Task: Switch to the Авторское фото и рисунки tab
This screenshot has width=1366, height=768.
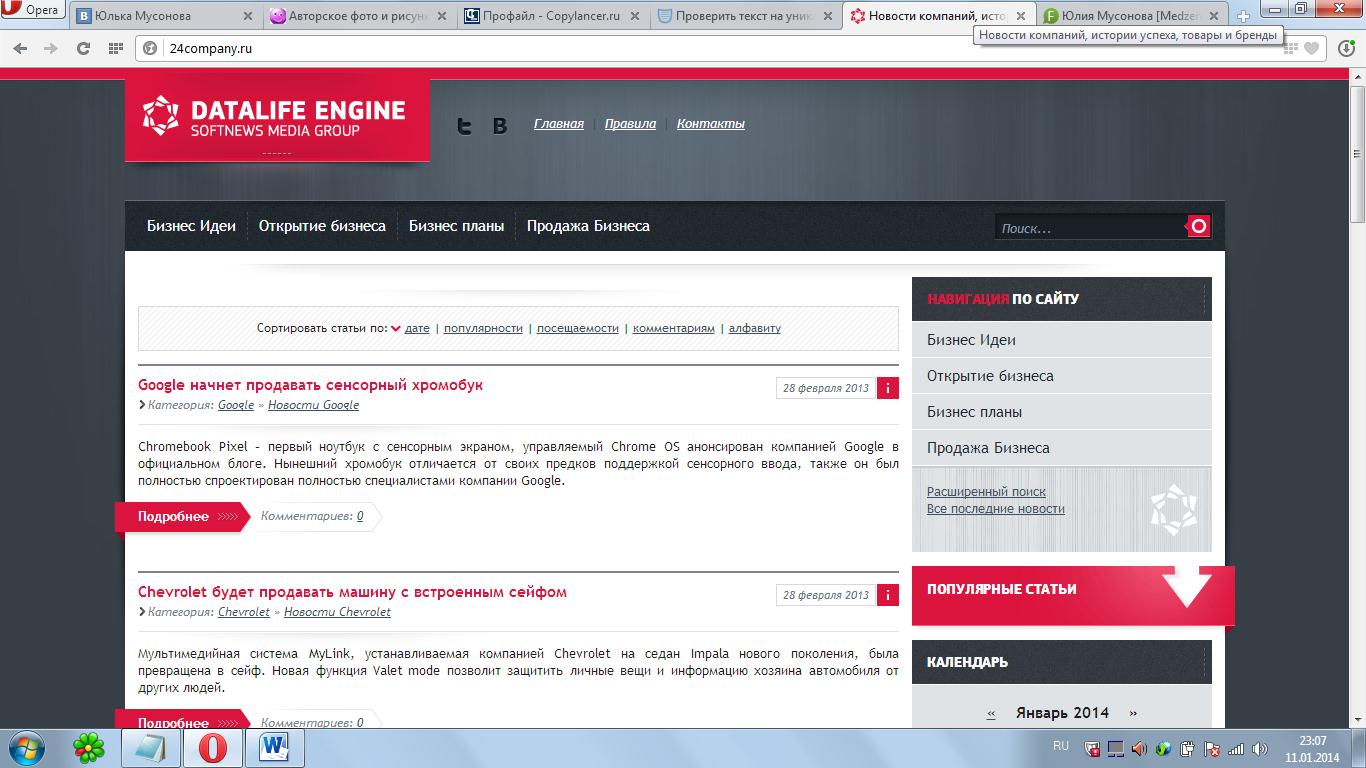Action: pos(358,16)
